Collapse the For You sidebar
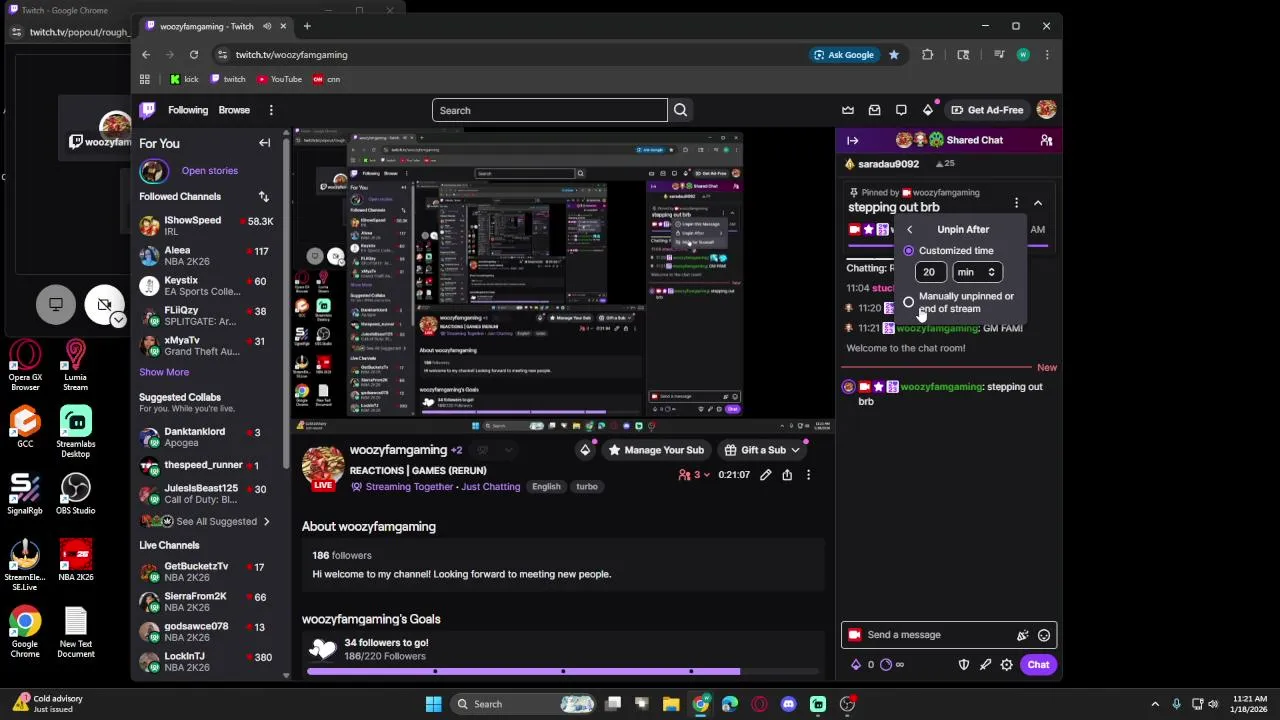Viewport: 1280px width, 720px height. [x=264, y=143]
